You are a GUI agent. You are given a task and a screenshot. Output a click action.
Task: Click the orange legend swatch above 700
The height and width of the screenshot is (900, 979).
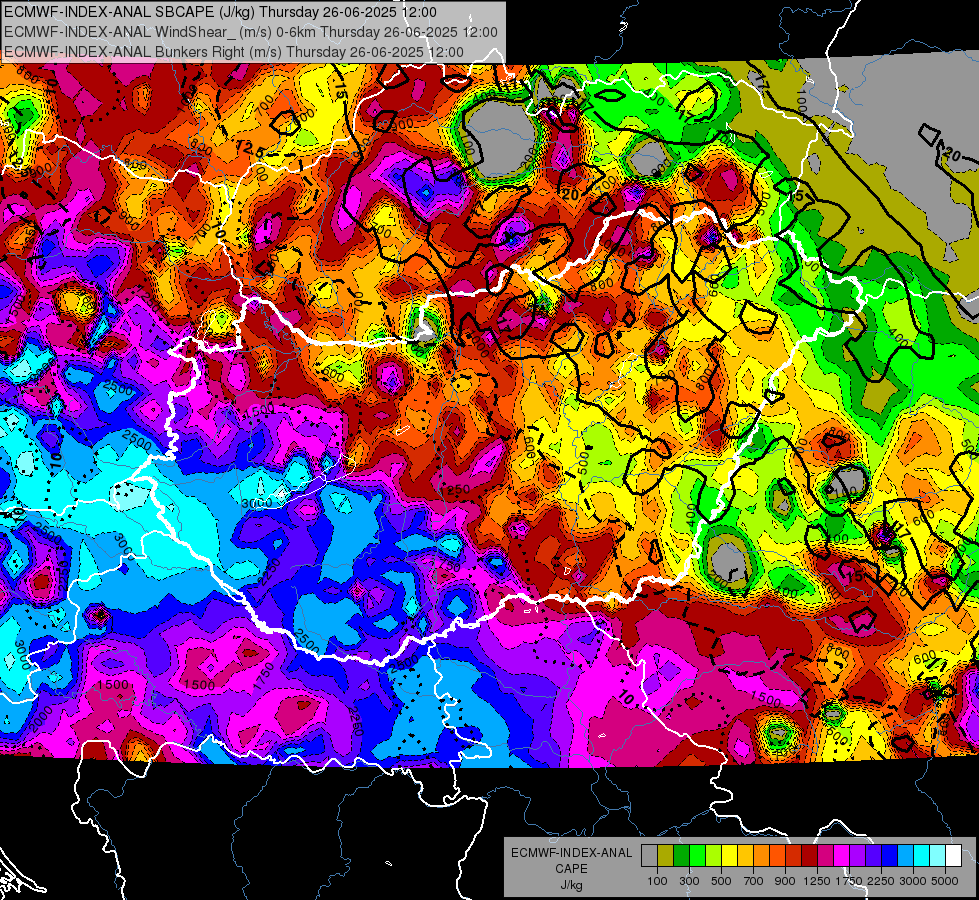(762, 856)
